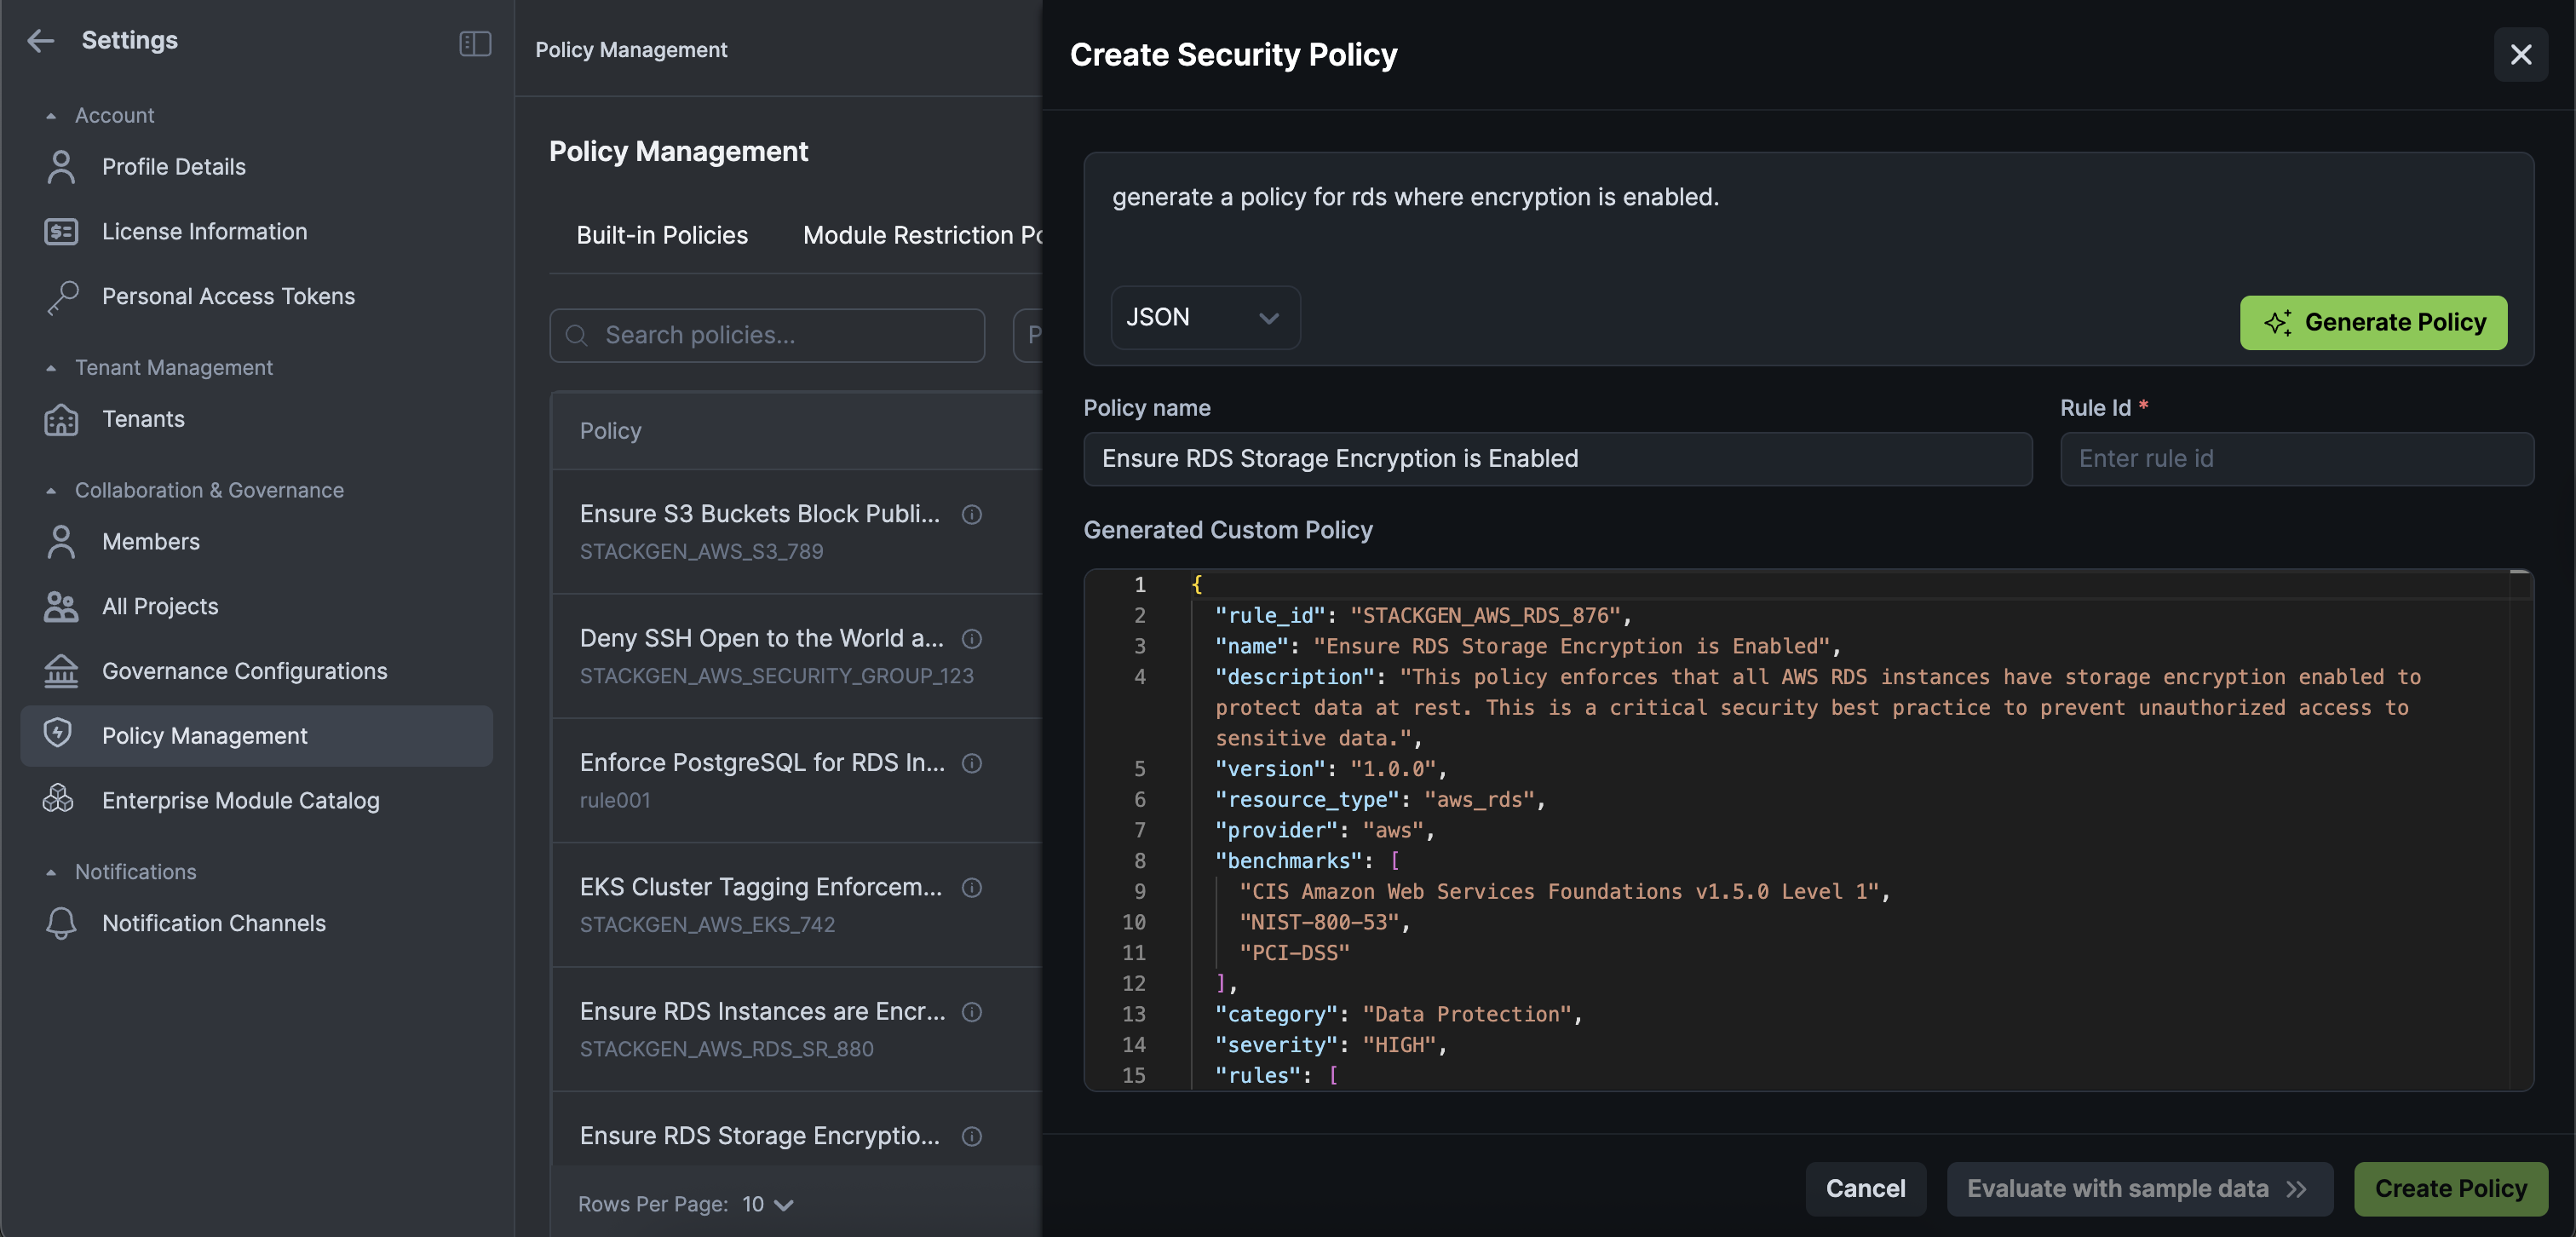Open the Module Restriction Policies tab

point(922,235)
